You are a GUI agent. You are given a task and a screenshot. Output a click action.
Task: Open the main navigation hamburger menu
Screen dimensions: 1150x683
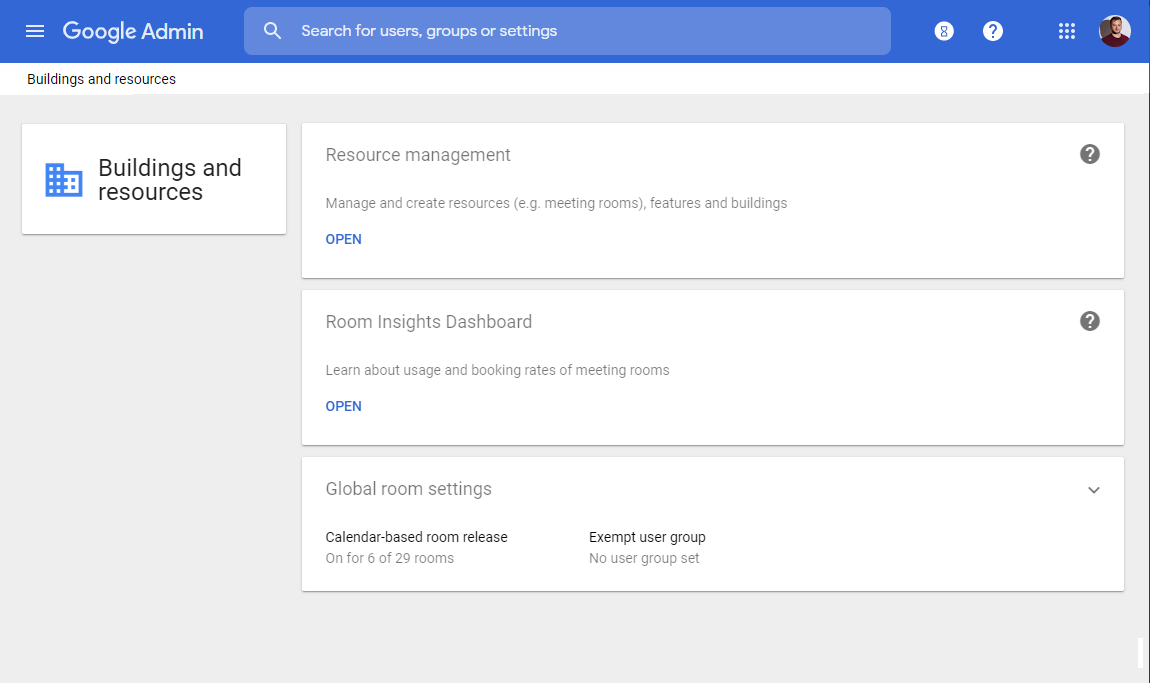35,30
